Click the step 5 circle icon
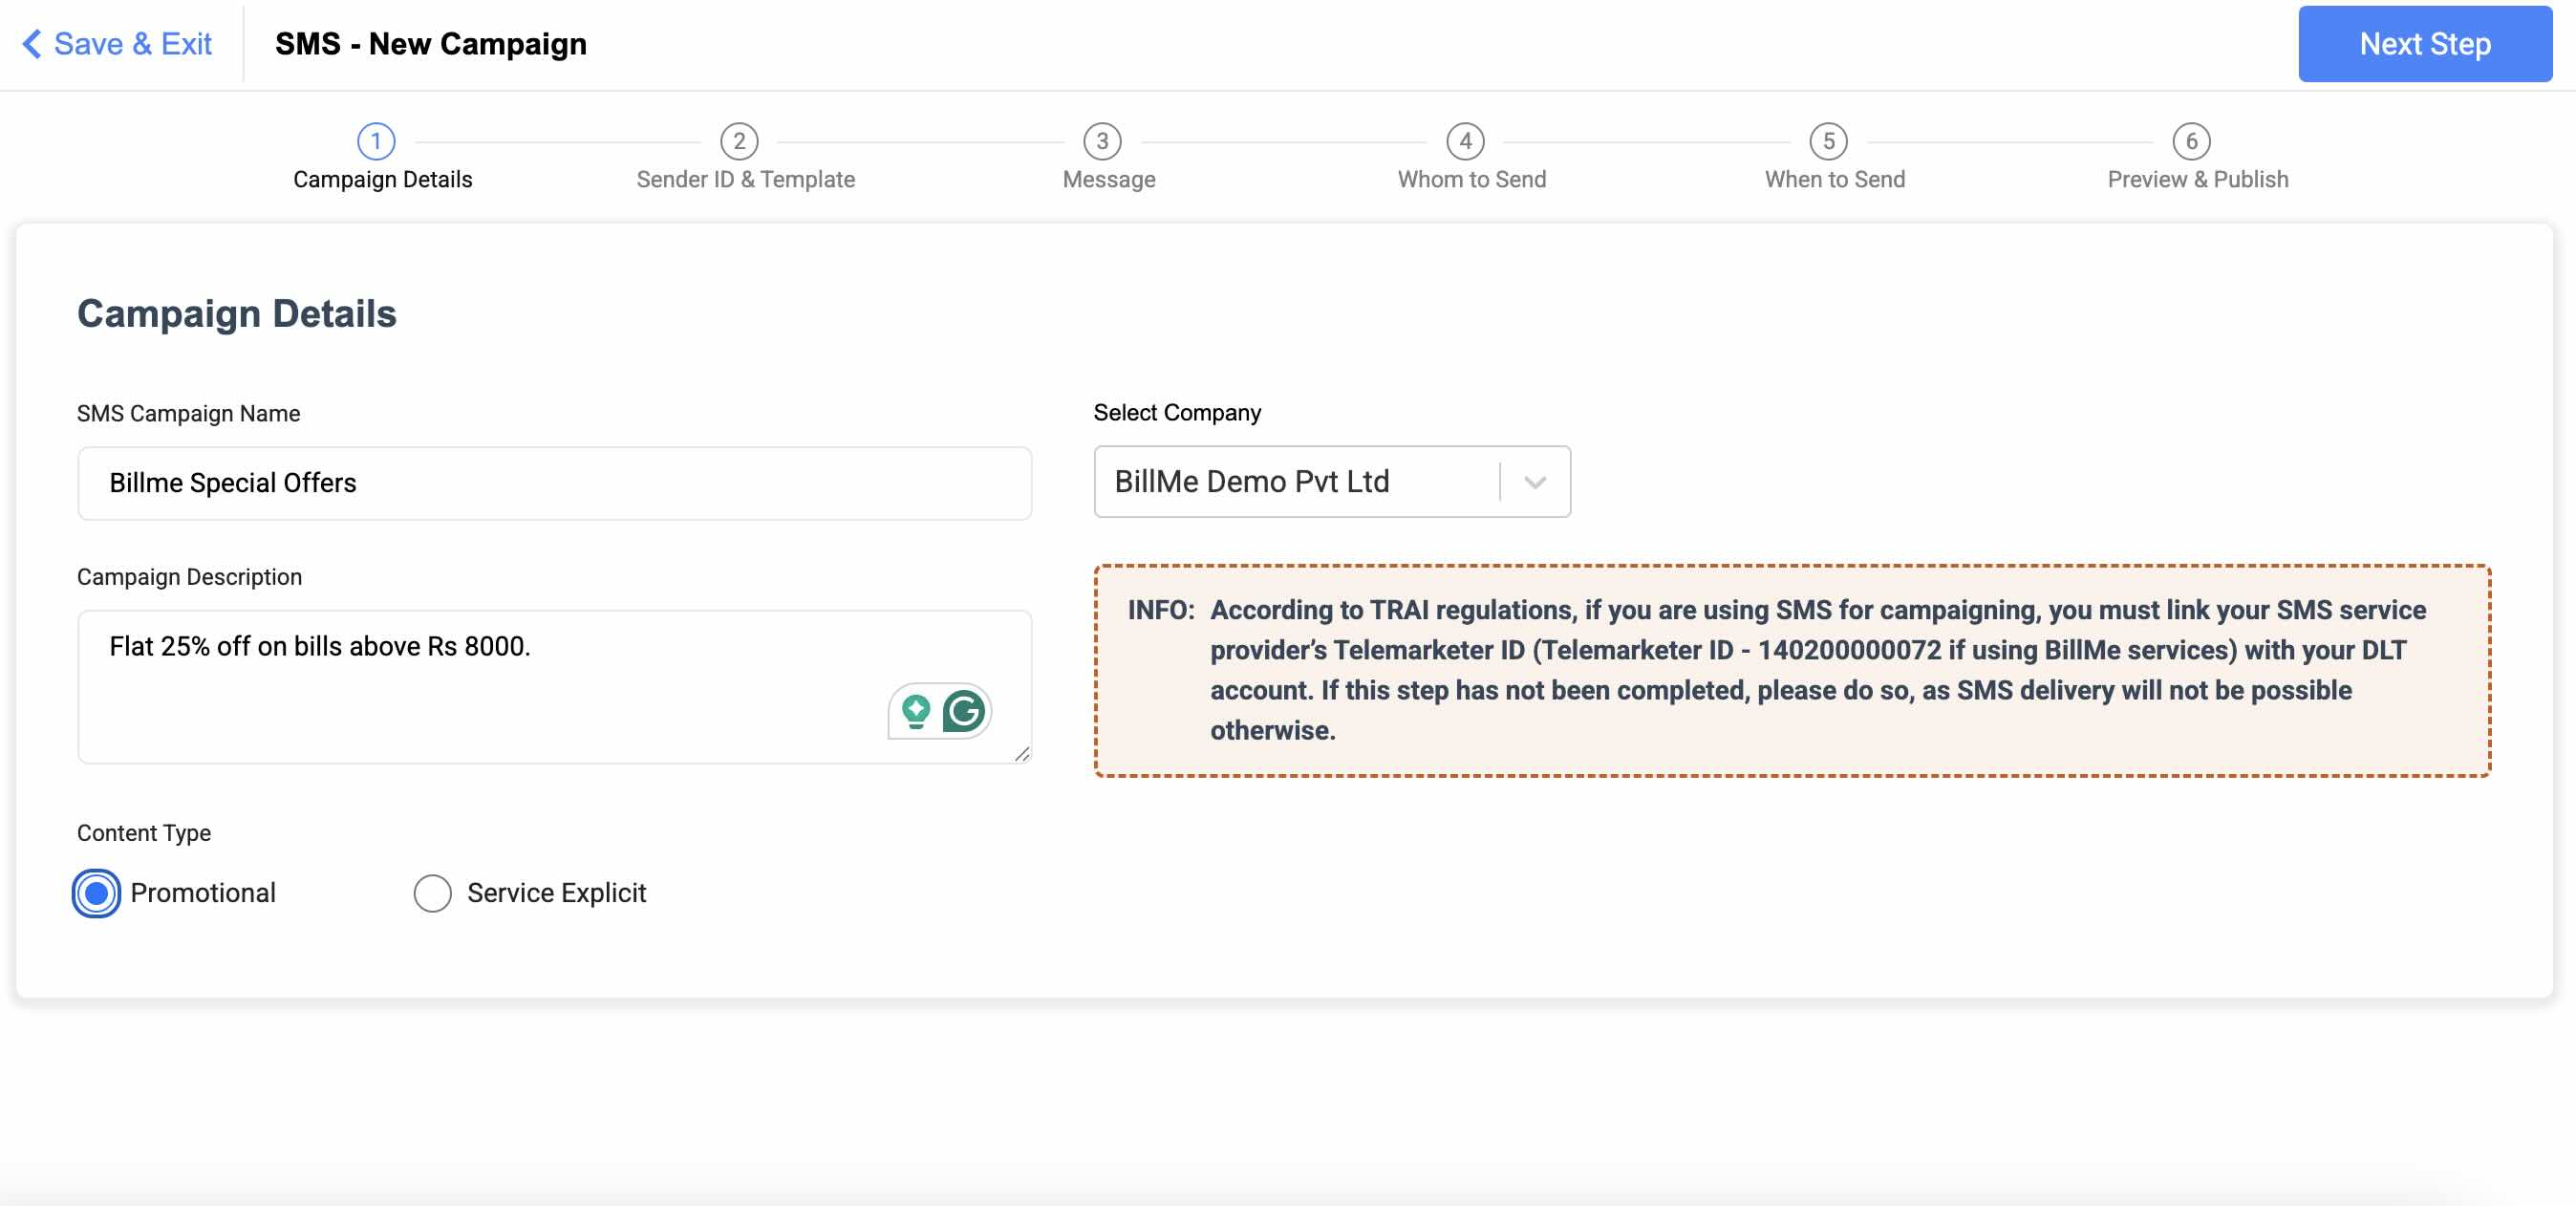The height and width of the screenshot is (1206, 2576). click(1828, 141)
